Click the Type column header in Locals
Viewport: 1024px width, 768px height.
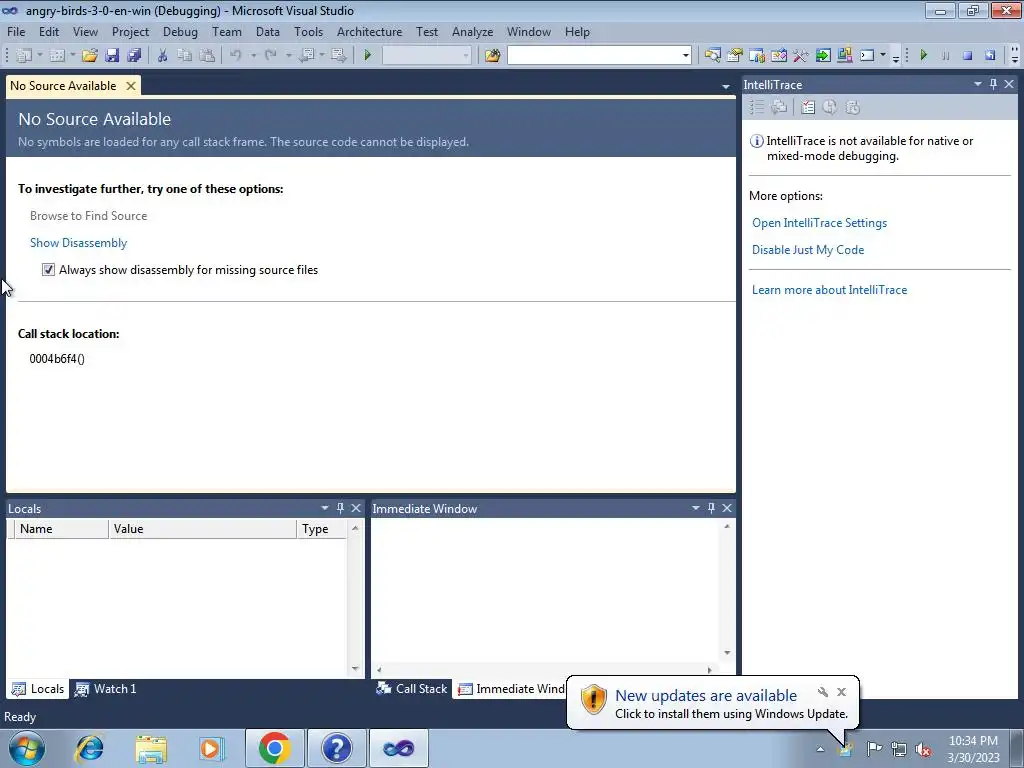(322, 528)
